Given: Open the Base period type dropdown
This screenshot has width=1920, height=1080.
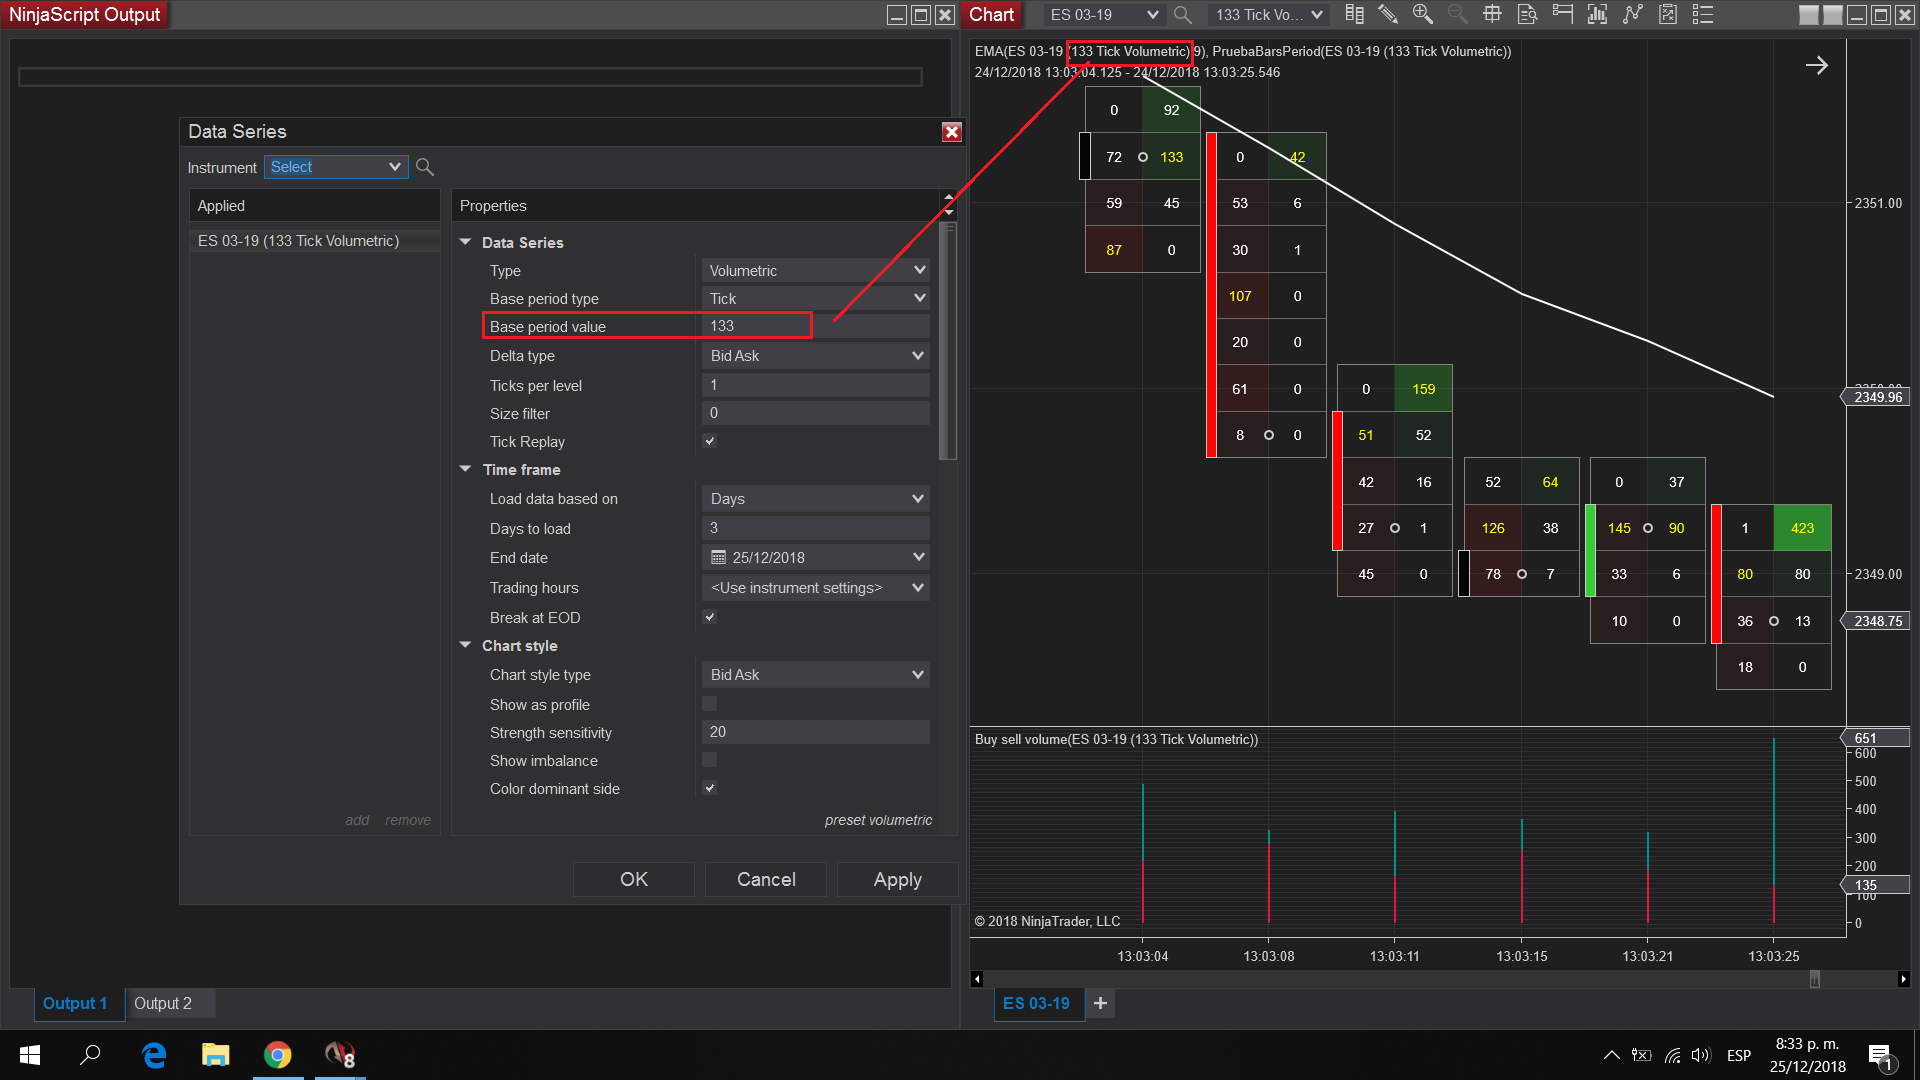Looking at the screenshot, I should [x=816, y=298].
